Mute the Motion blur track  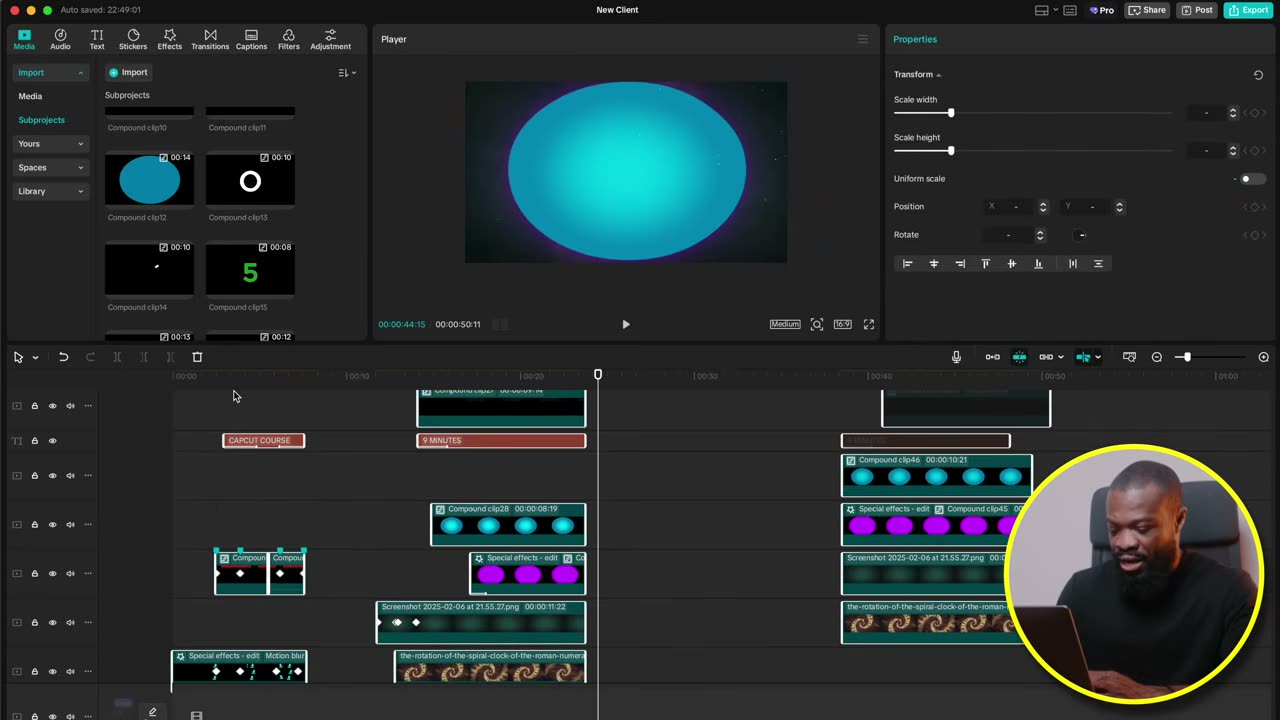[x=70, y=672]
